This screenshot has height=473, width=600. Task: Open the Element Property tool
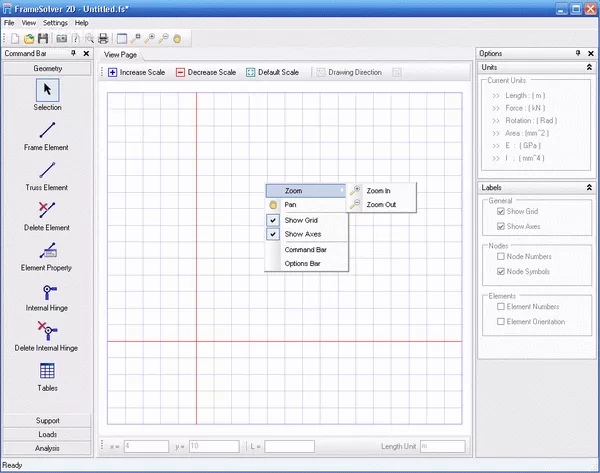coord(47,256)
